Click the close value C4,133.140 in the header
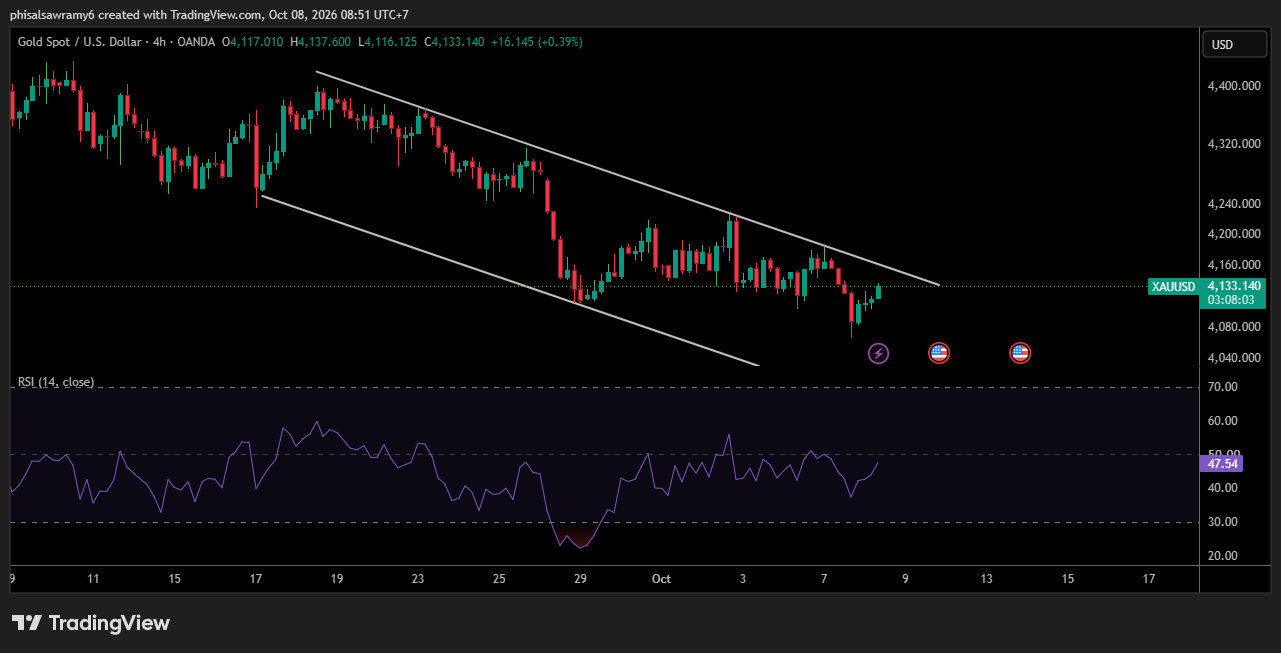This screenshot has height=653, width=1281. click(454, 42)
